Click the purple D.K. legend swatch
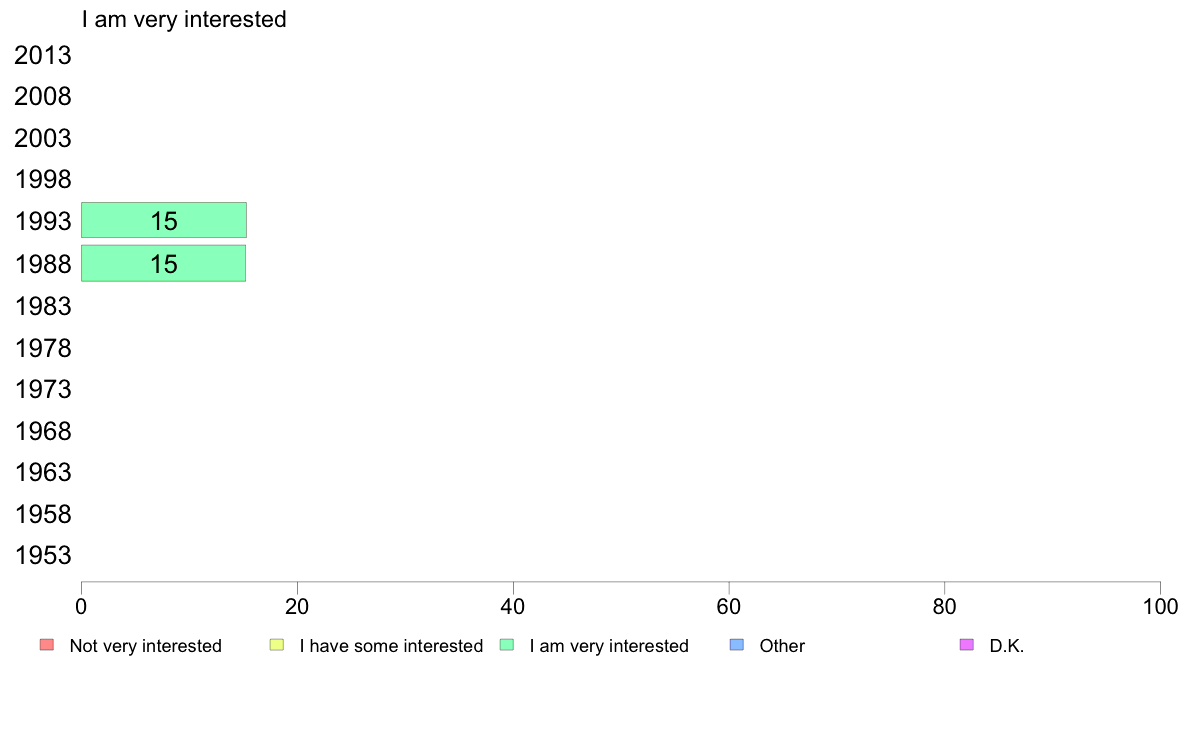Viewport: 1188px width, 736px height. (x=967, y=645)
